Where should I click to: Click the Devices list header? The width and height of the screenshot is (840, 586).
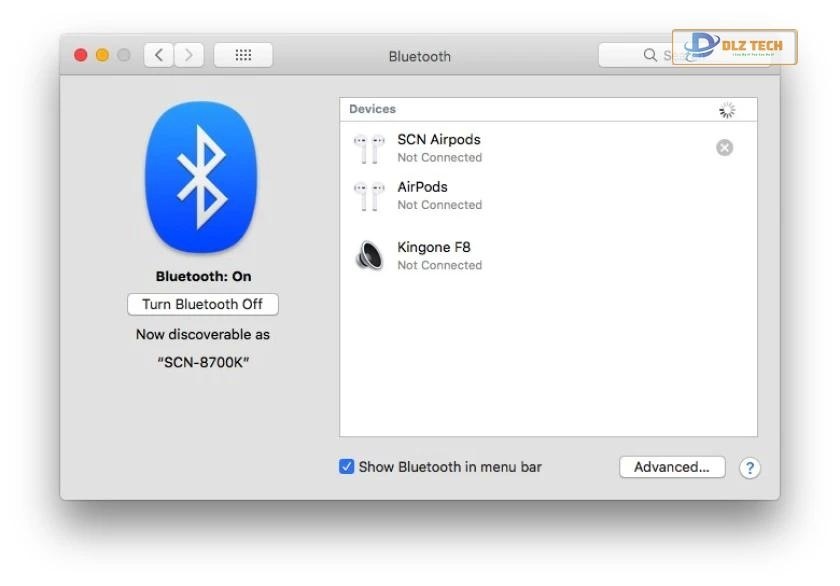click(x=372, y=109)
